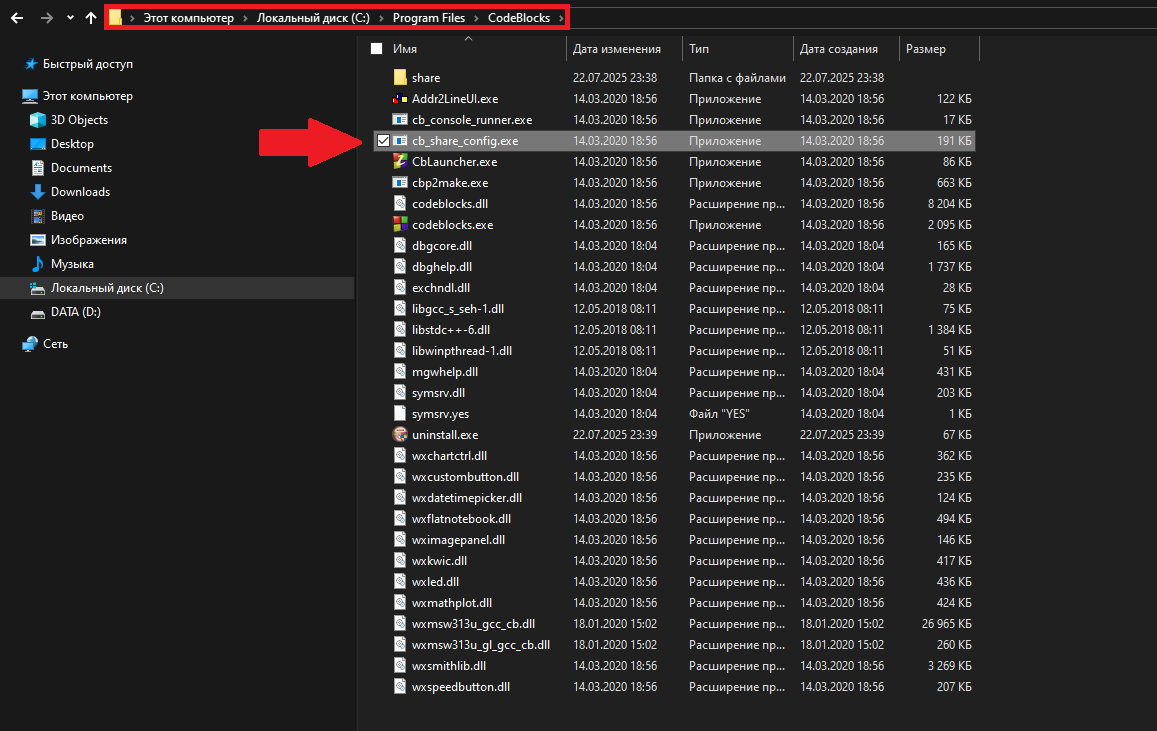The height and width of the screenshot is (731, 1157).
Task: Click the share folder icon
Action: click(400, 77)
